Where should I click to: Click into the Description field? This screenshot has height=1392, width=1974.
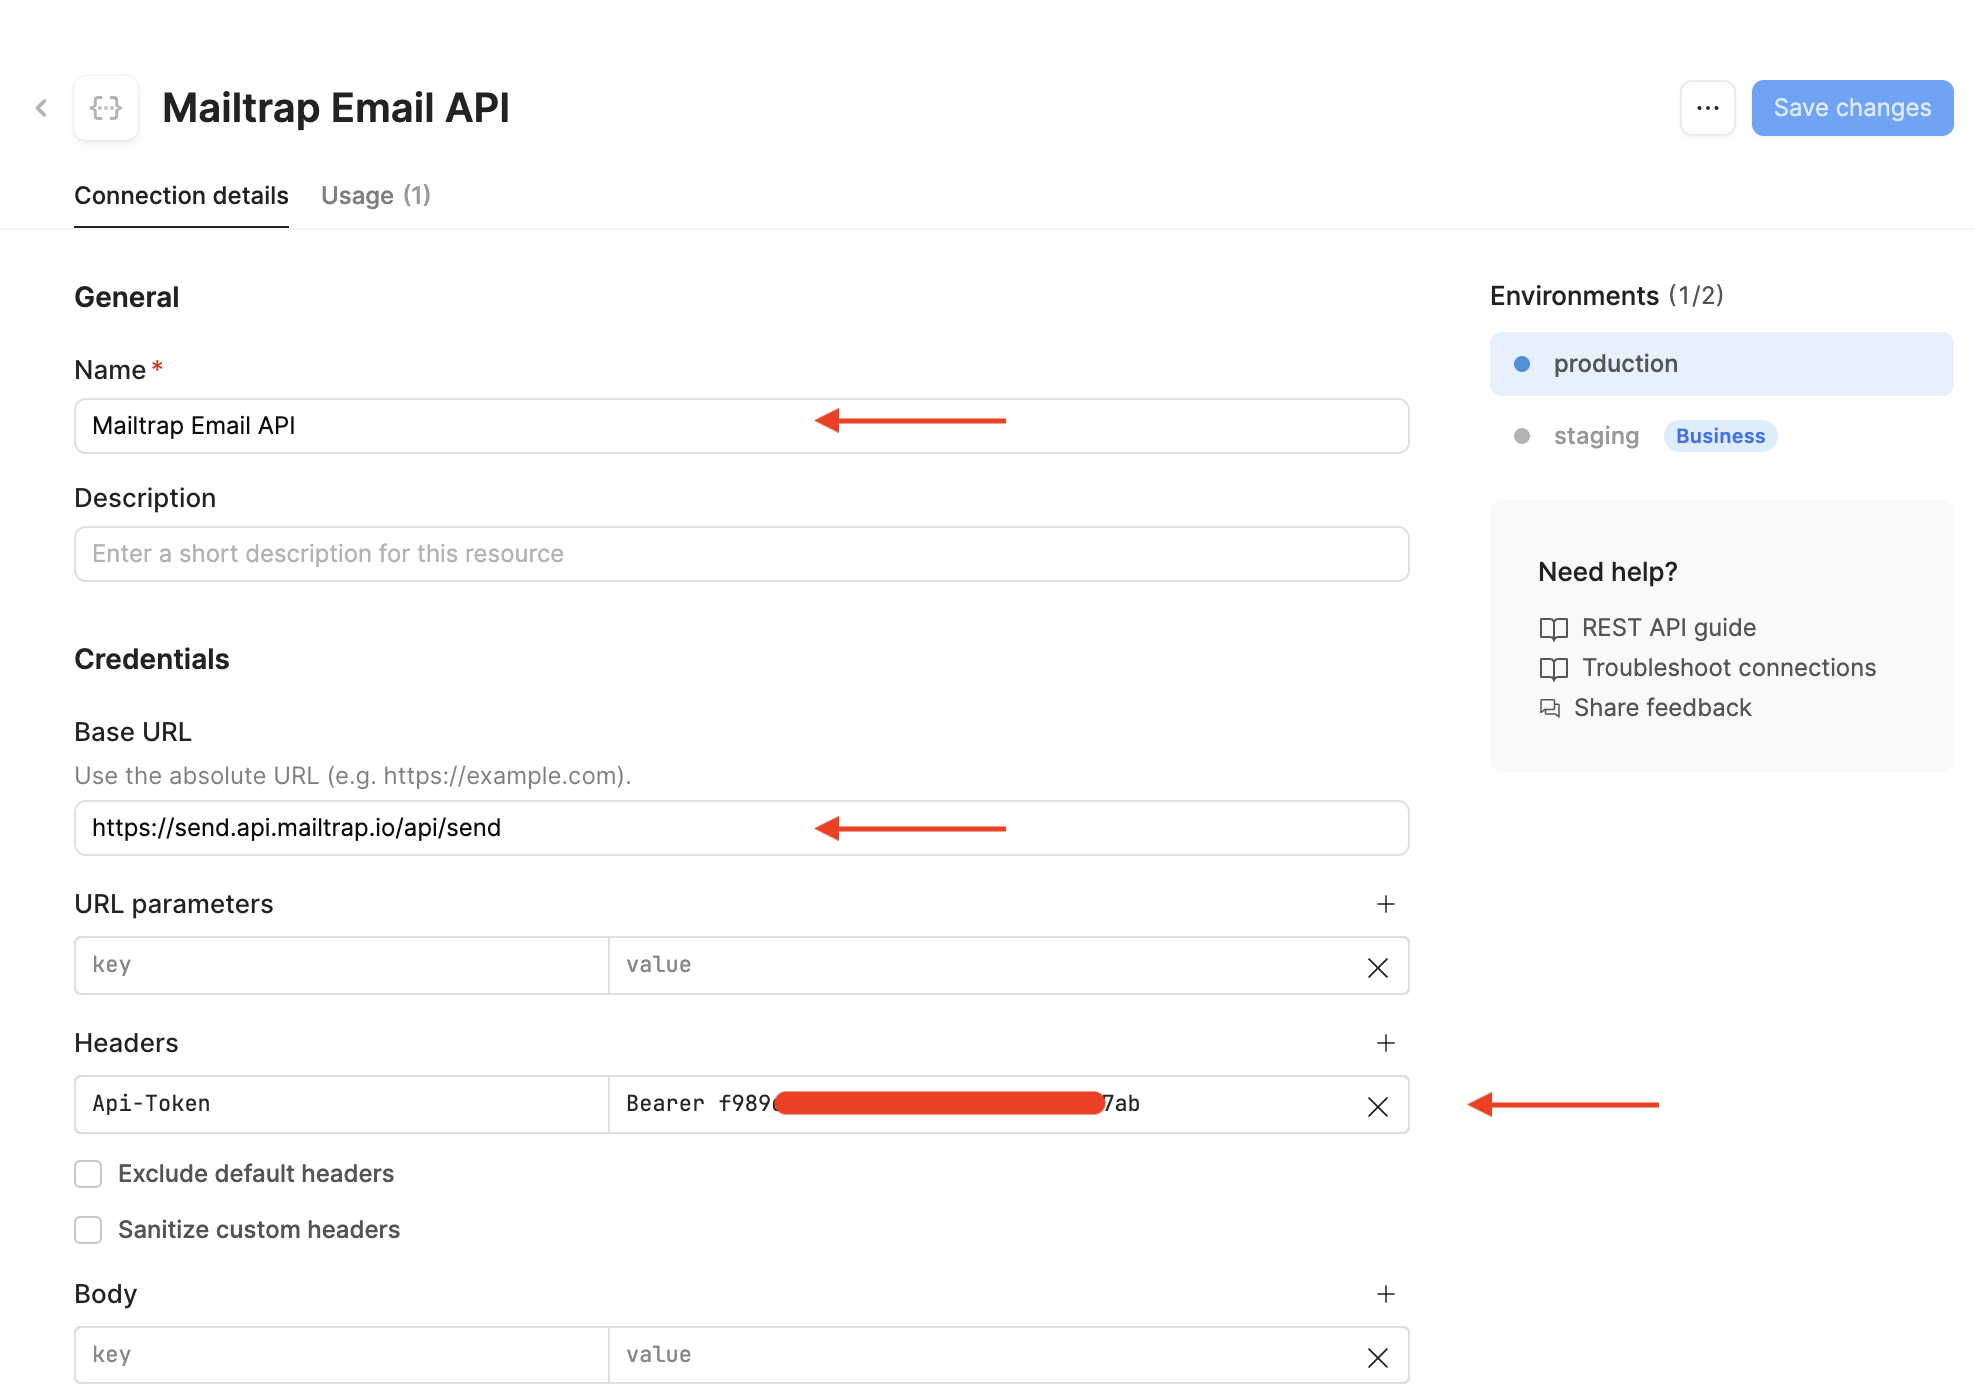coord(742,554)
